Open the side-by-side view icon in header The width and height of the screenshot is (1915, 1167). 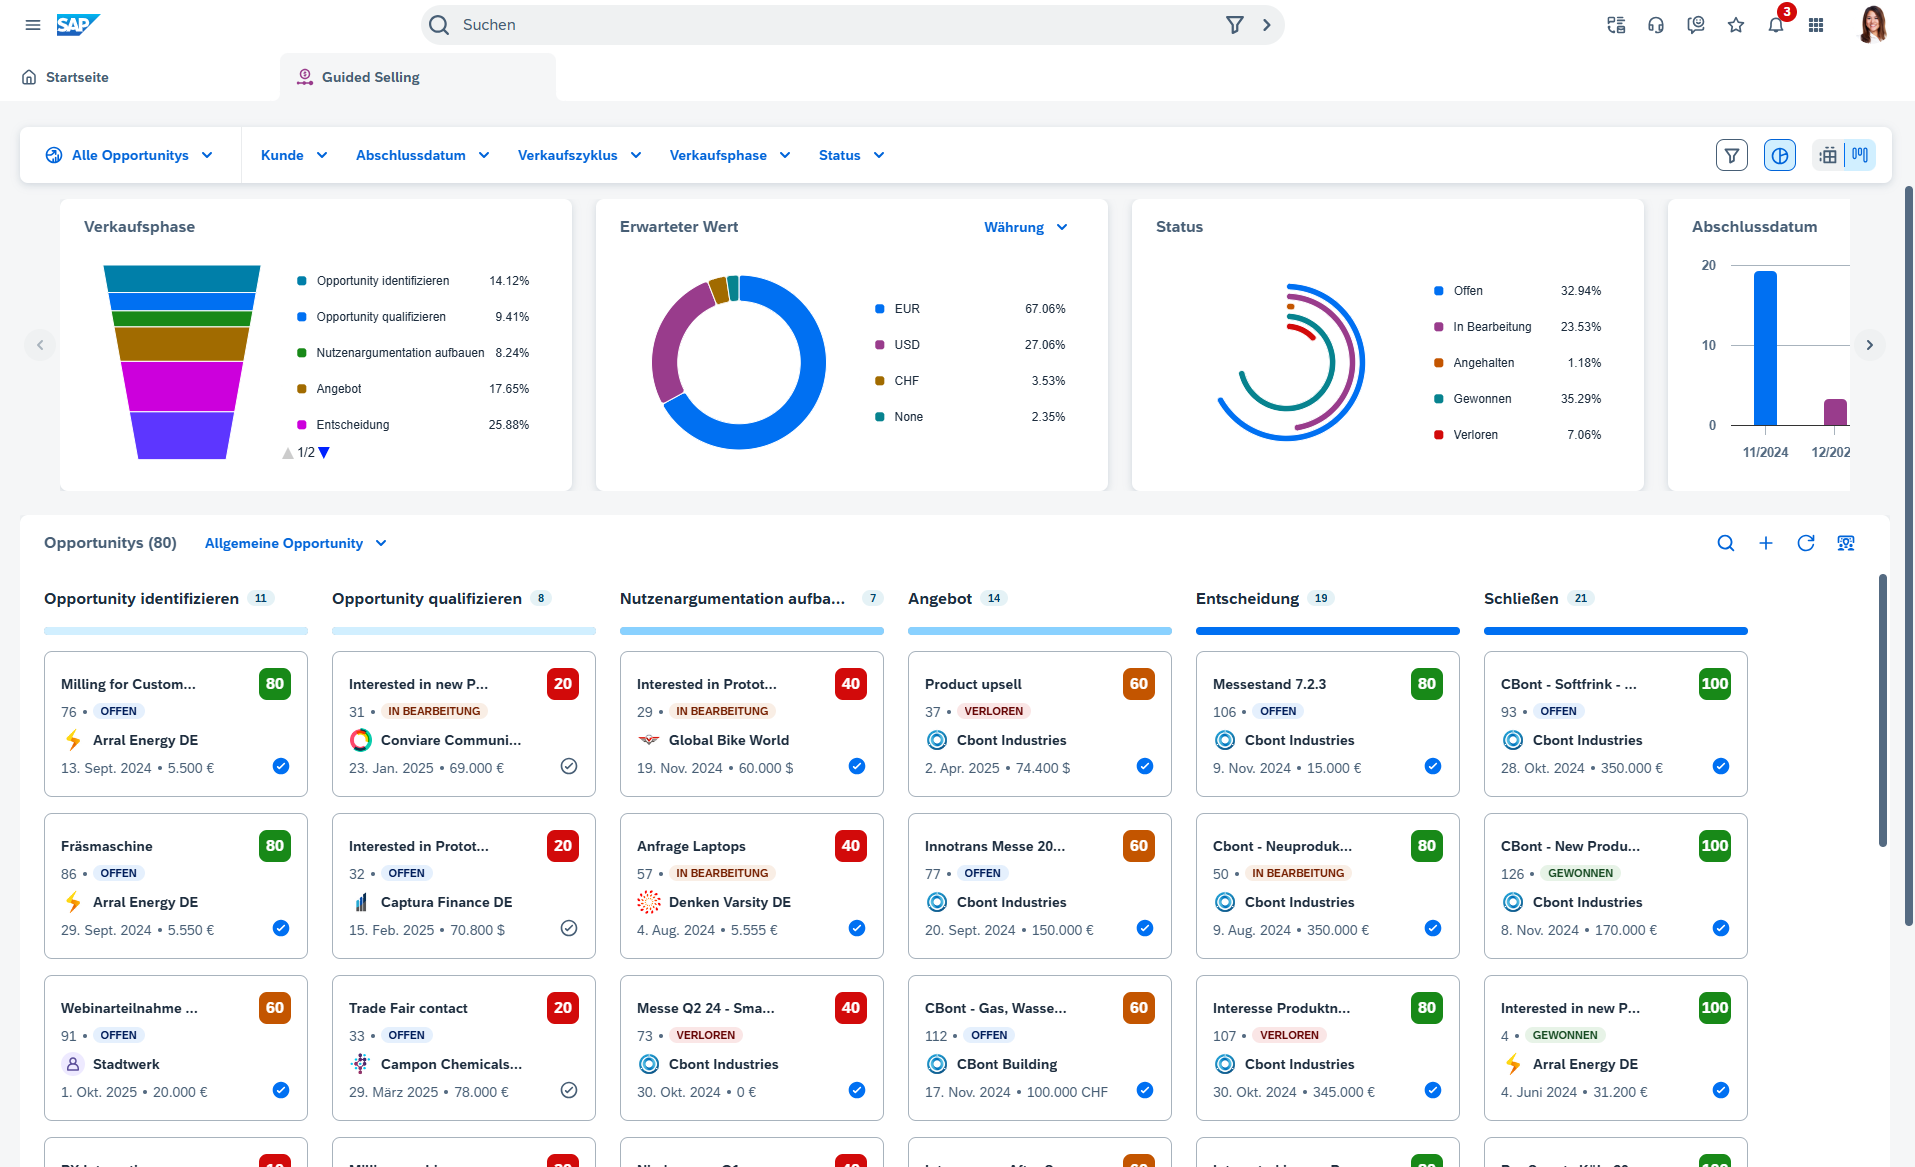(1616, 25)
